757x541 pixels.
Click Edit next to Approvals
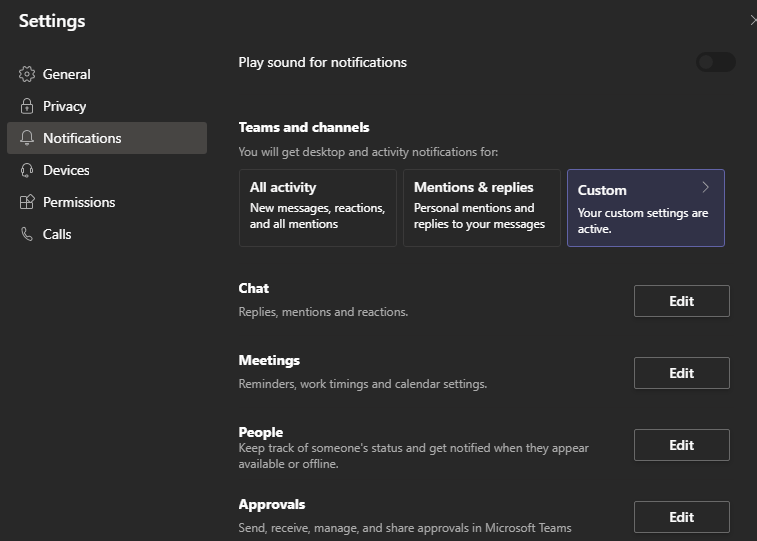(x=681, y=517)
